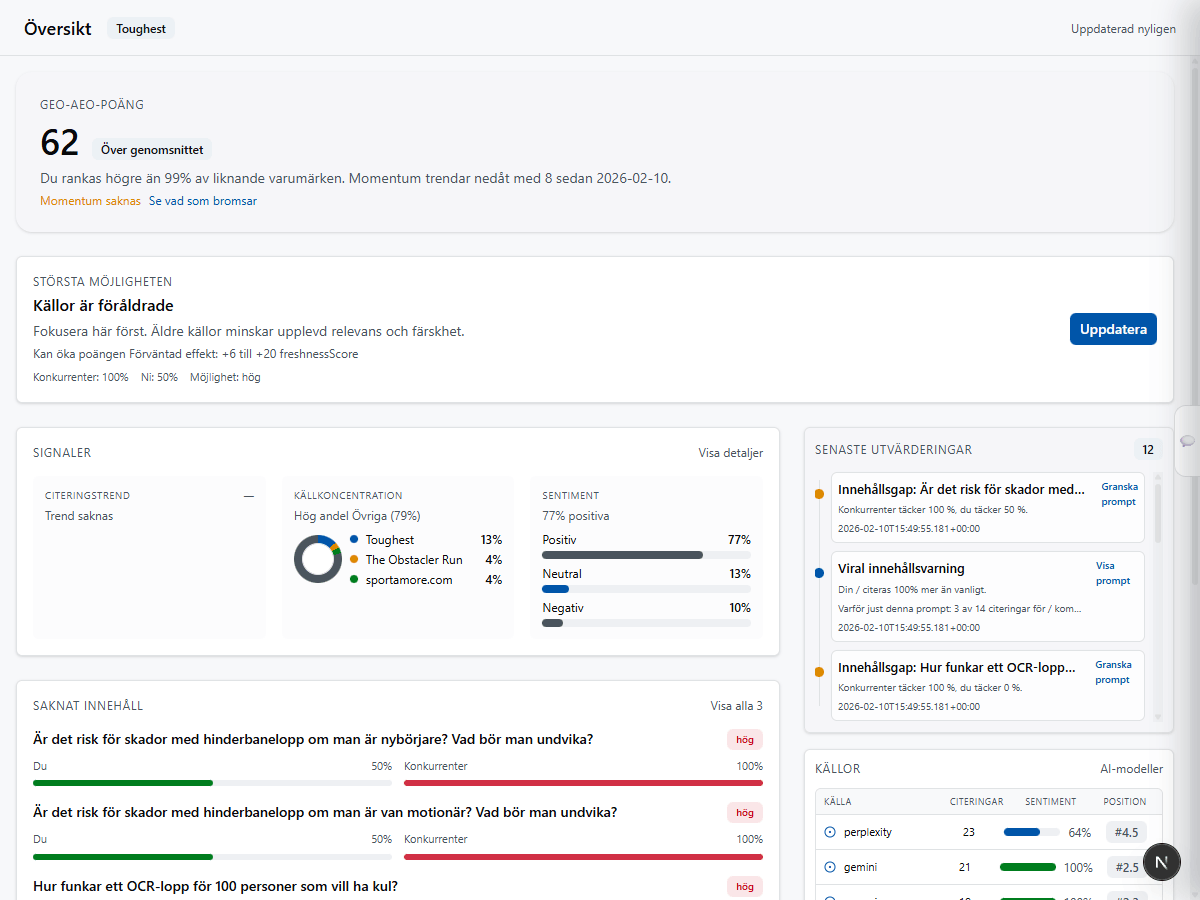Expand the missing content with Visa alla 3
The image size is (1200, 900).
click(735, 705)
